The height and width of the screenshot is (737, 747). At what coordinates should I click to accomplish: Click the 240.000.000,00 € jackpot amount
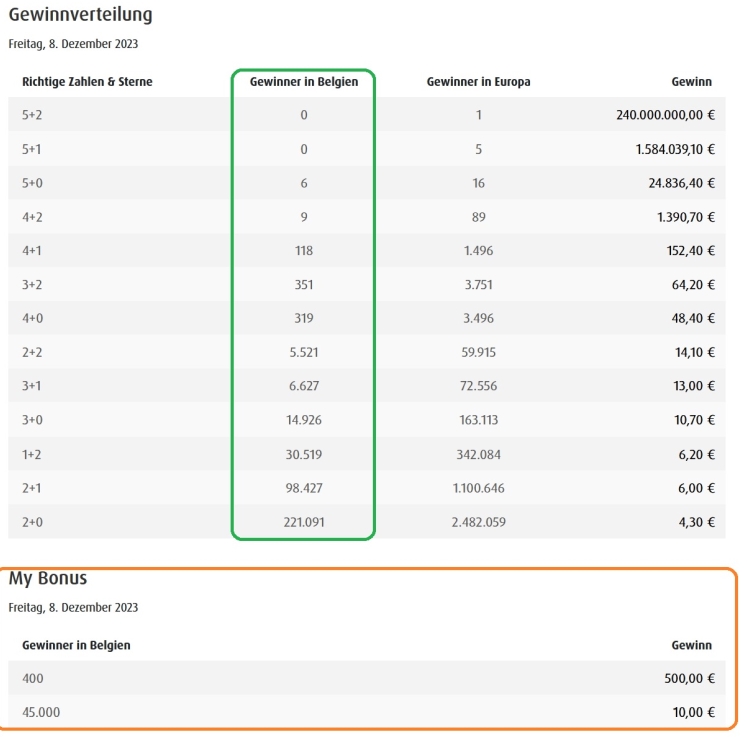(665, 115)
